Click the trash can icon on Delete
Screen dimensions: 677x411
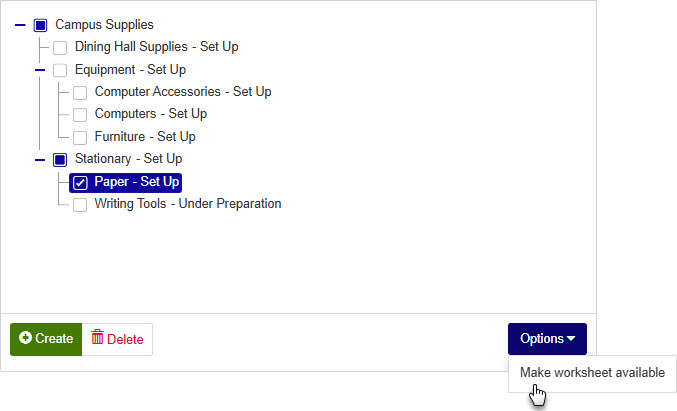97,338
